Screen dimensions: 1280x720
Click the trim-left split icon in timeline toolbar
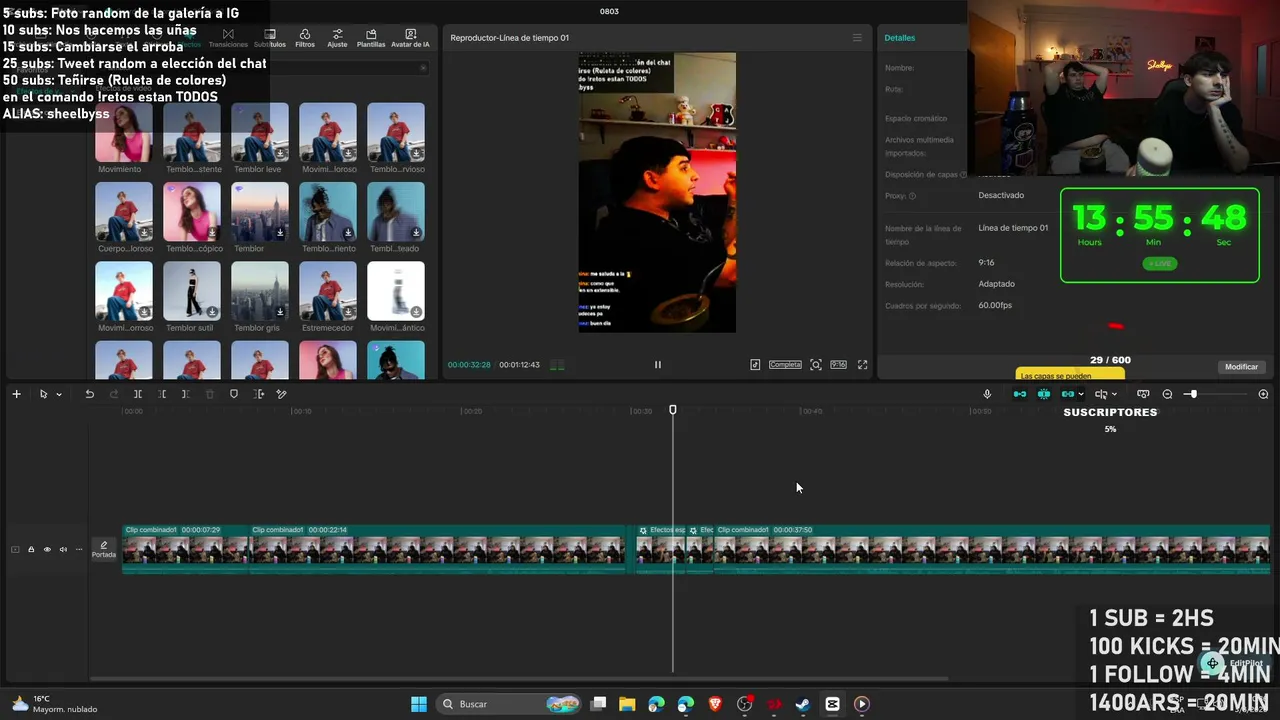point(162,394)
